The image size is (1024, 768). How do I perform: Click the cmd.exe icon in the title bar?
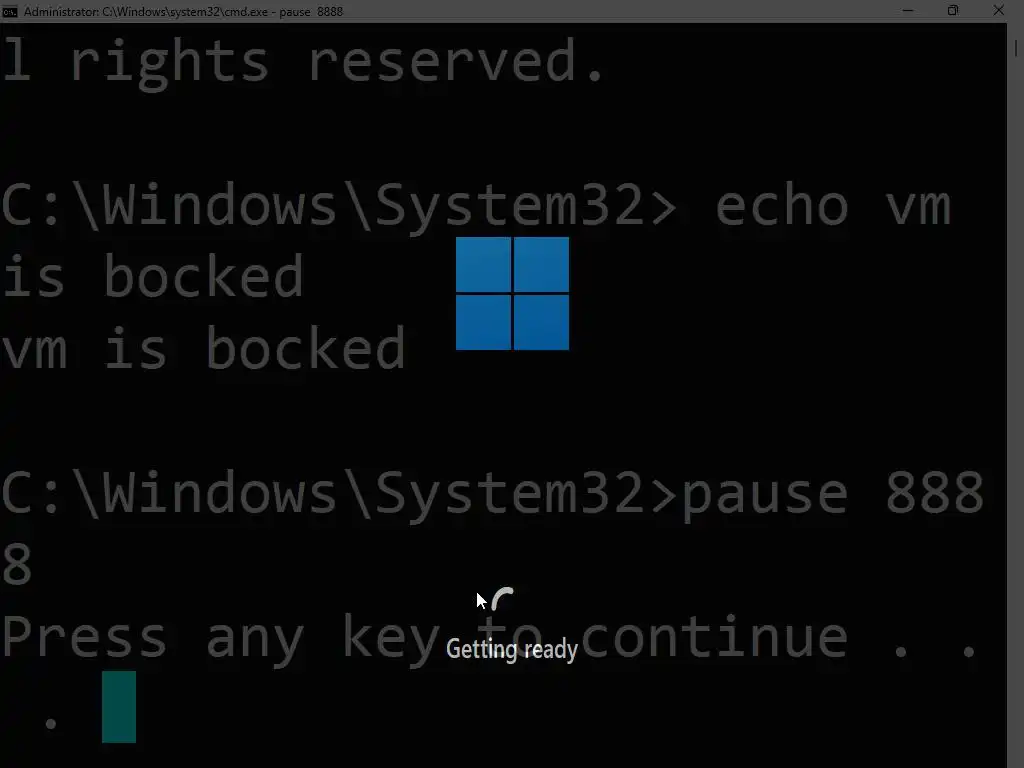(x=9, y=11)
